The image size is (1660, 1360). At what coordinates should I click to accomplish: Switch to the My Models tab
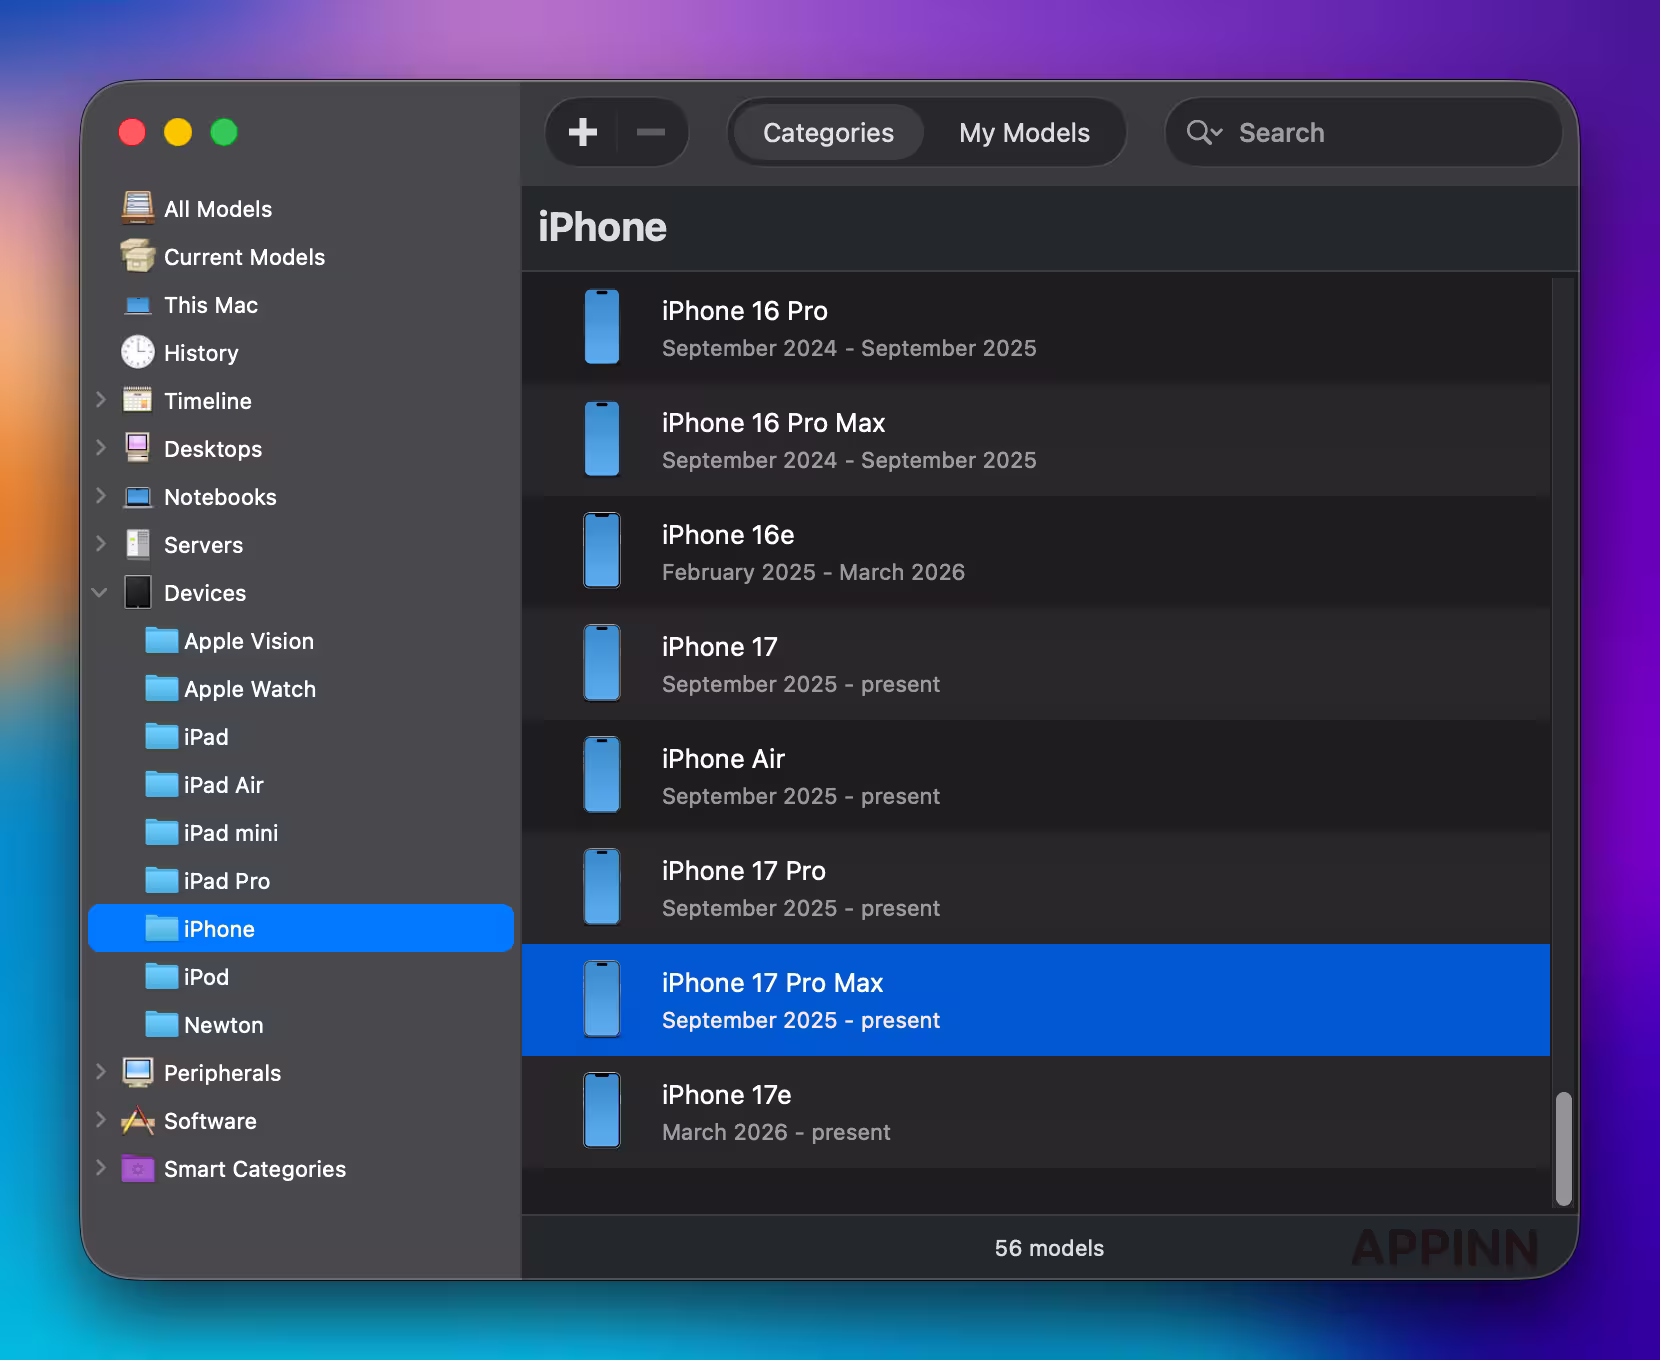click(1024, 133)
